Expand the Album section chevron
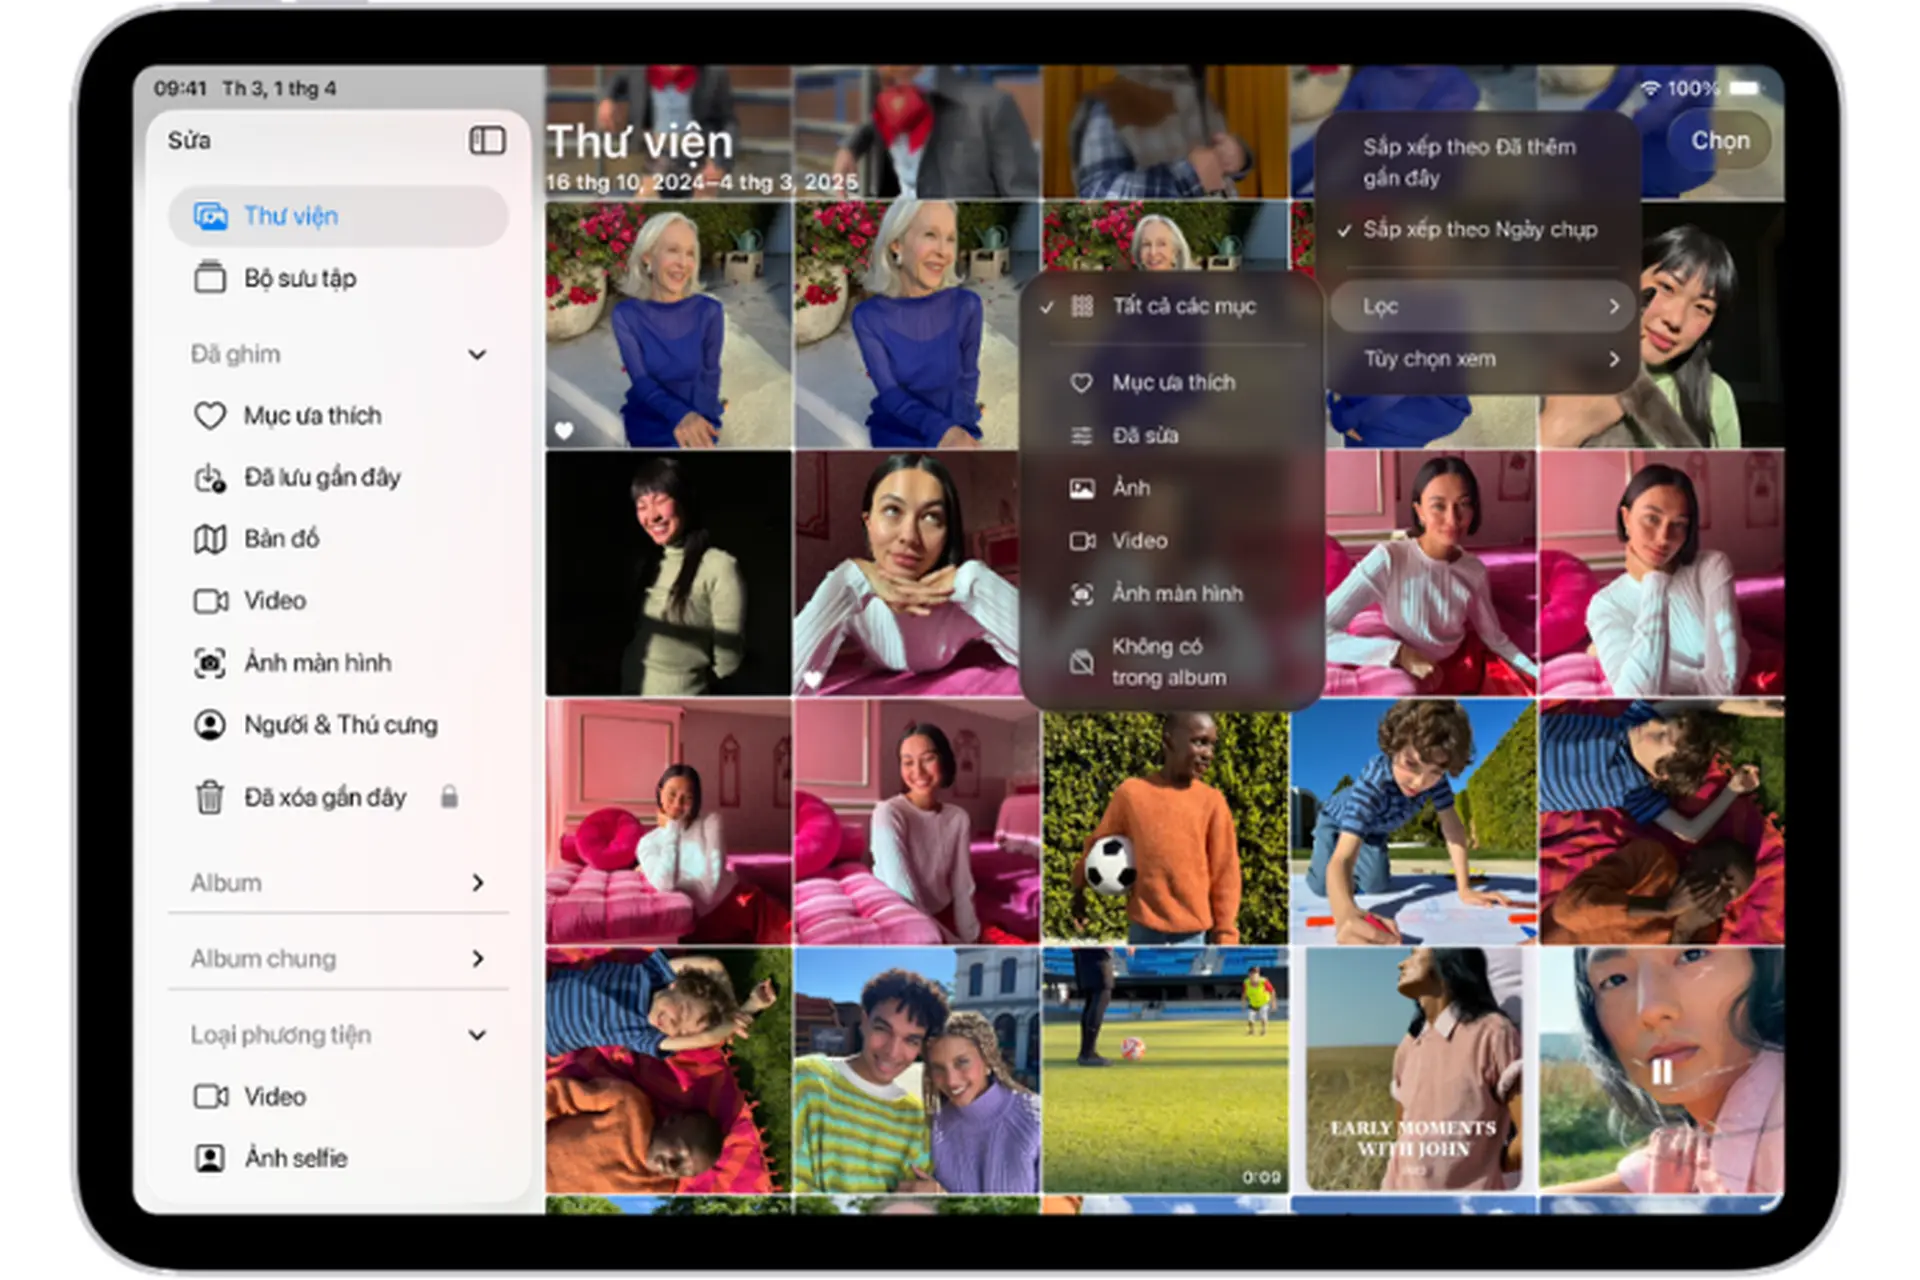Image resolution: width=1920 pixels, height=1280 pixels. click(477, 883)
